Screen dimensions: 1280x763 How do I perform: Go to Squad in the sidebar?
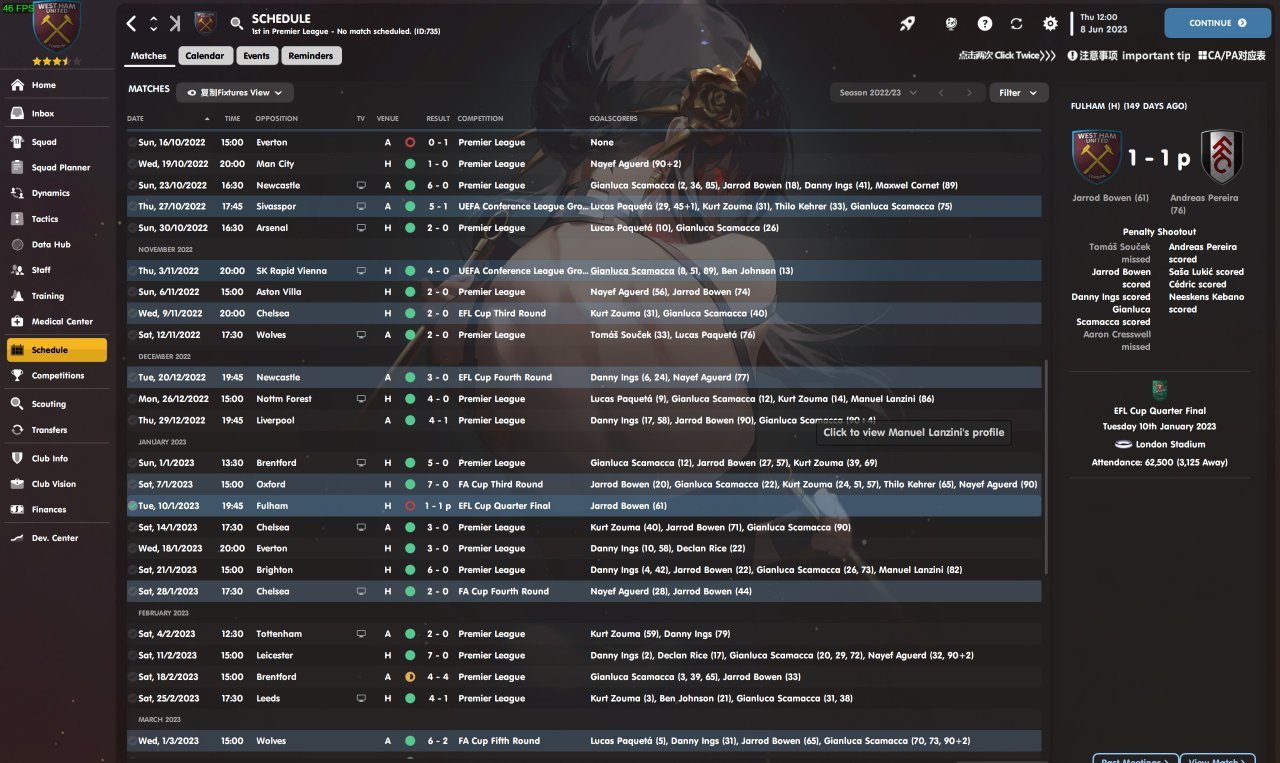coord(55,142)
